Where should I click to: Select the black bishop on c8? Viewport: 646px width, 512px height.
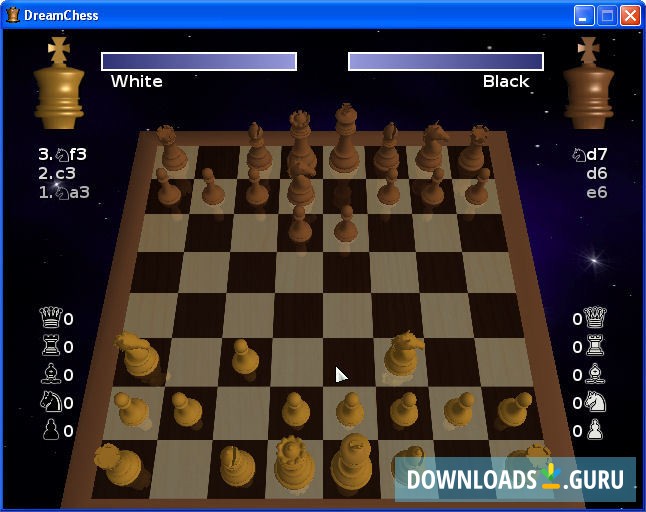click(258, 147)
